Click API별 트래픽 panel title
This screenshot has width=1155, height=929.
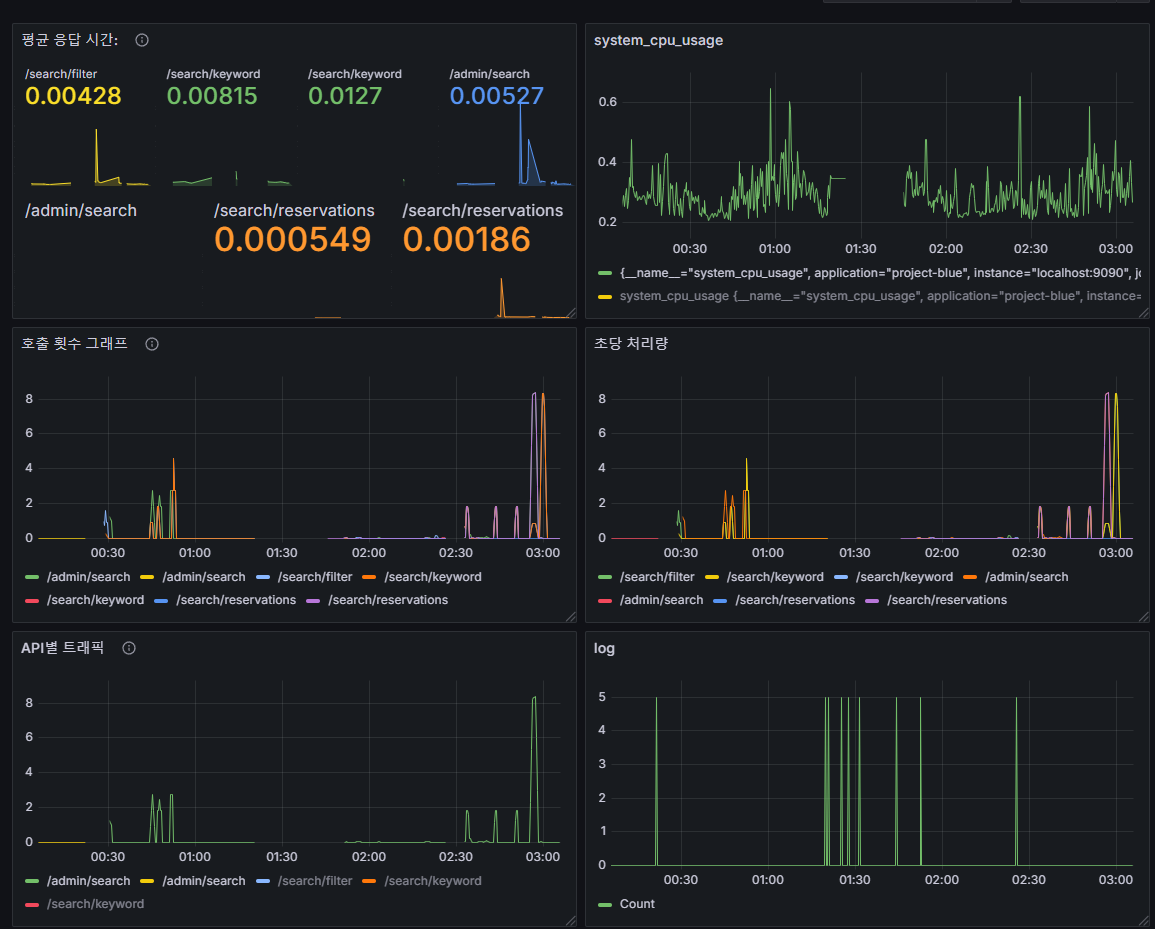tap(63, 648)
